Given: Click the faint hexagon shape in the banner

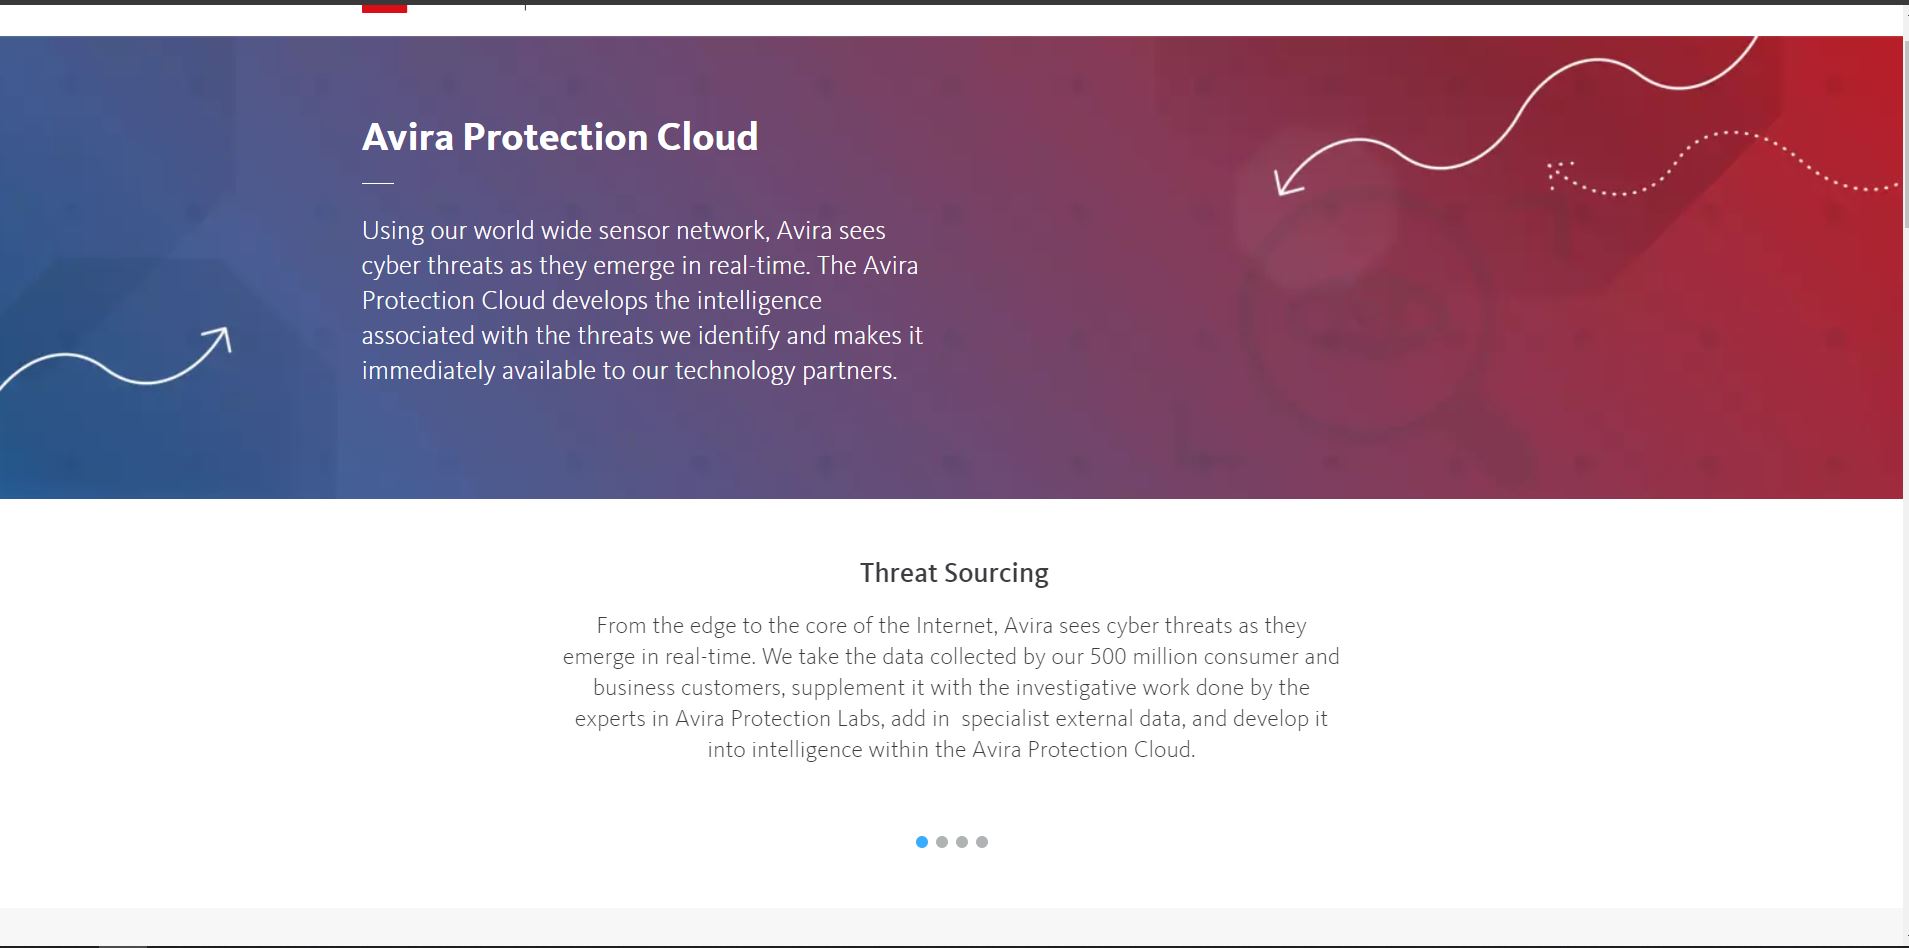Looking at the screenshot, I should [x=1300, y=215].
